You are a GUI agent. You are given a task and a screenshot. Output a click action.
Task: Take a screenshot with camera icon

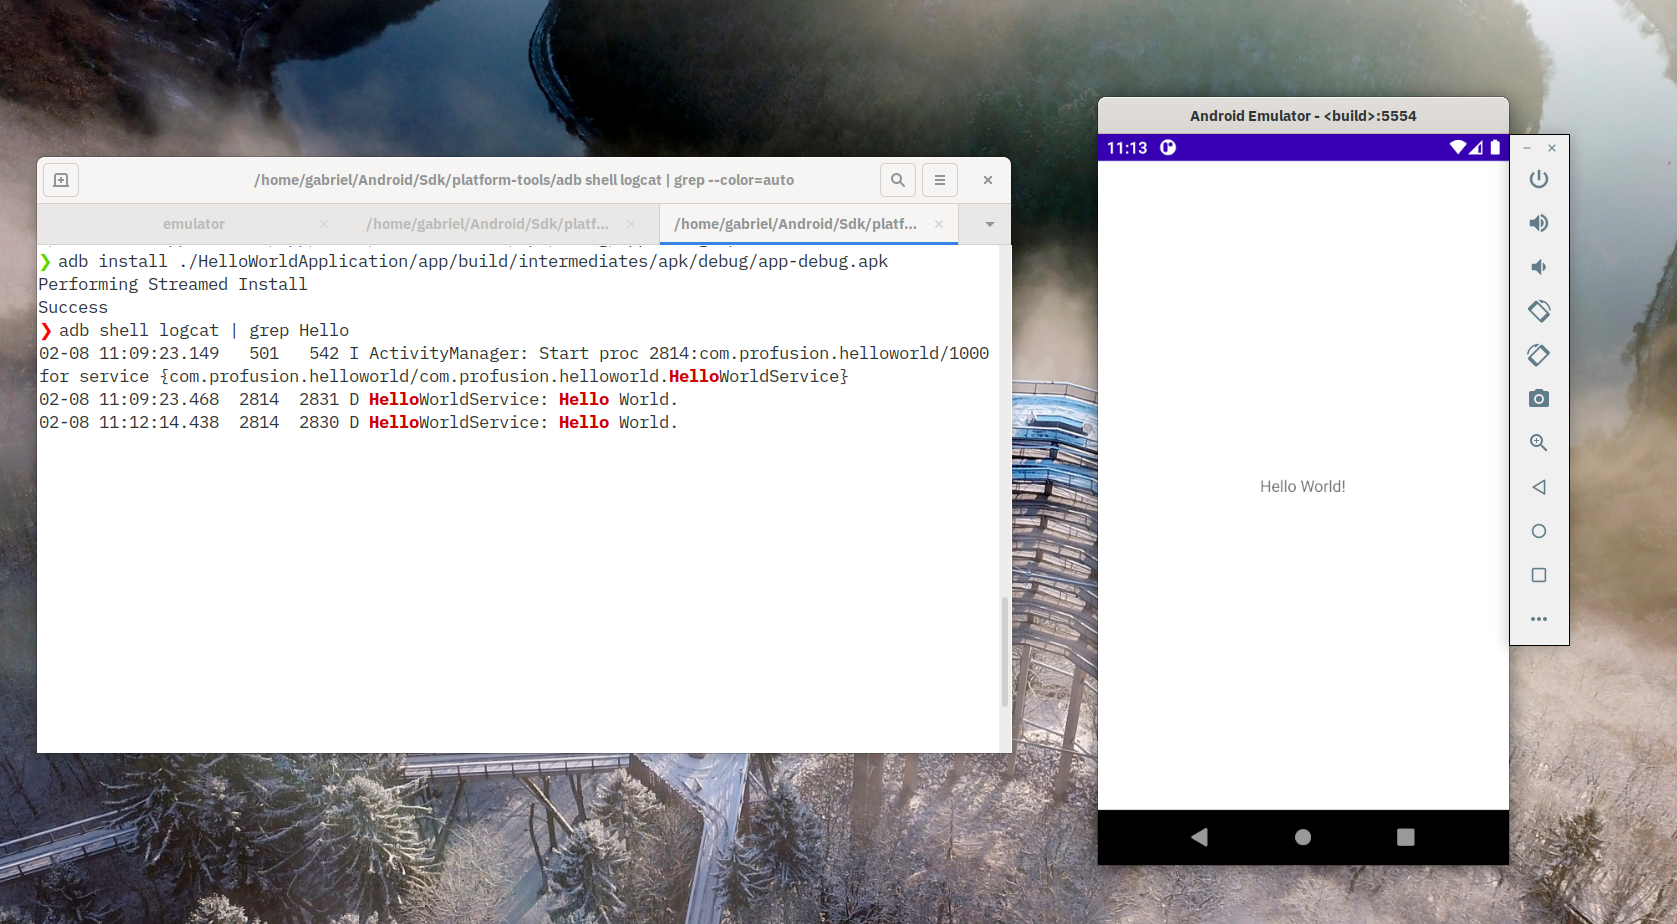click(x=1539, y=399)
